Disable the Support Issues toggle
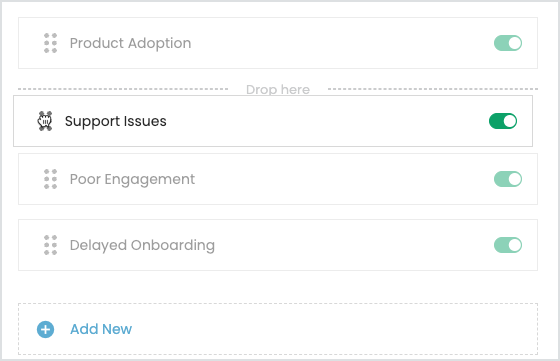This screenshot has width=560, height=361. 503,121
